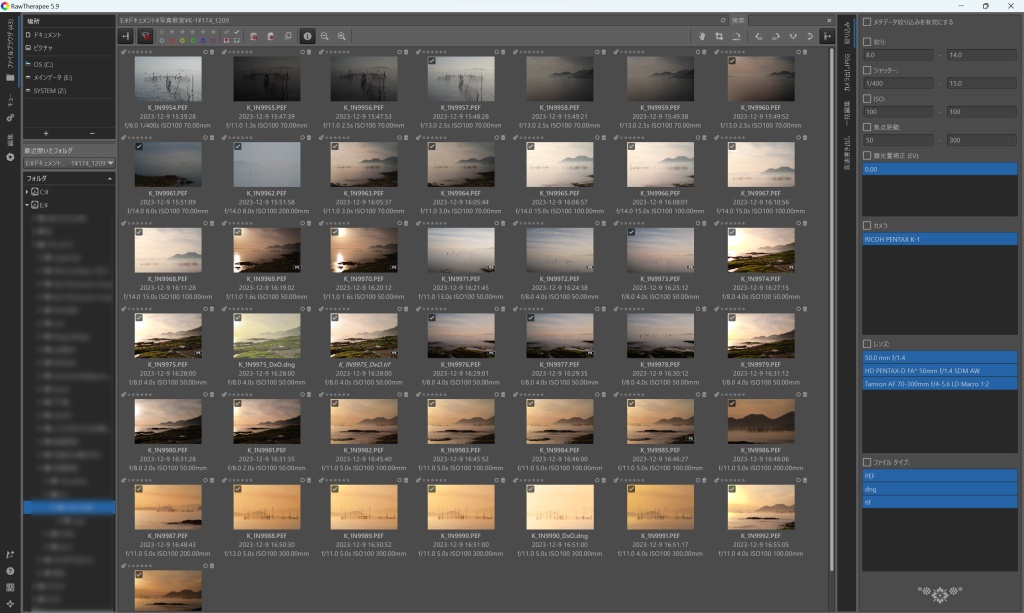1024x613 pixels.
Task: Select thumbnail K_1N9990_DxO.dng
Action: tap(560, 507)
